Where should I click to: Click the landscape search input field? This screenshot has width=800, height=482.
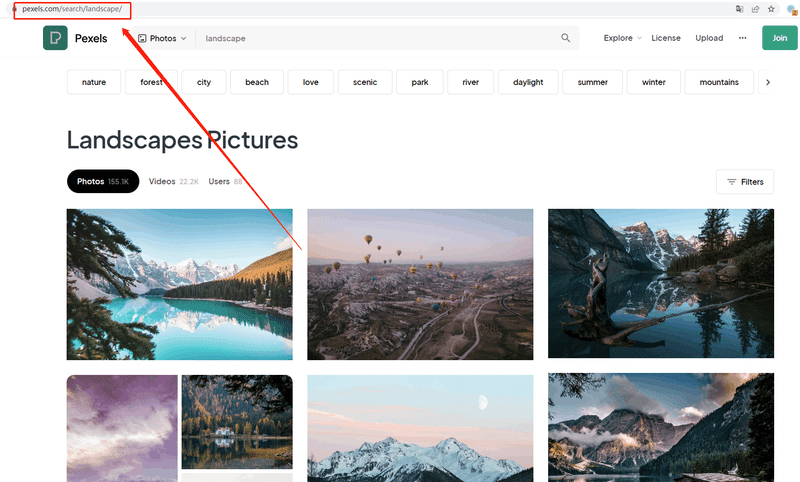378,38
